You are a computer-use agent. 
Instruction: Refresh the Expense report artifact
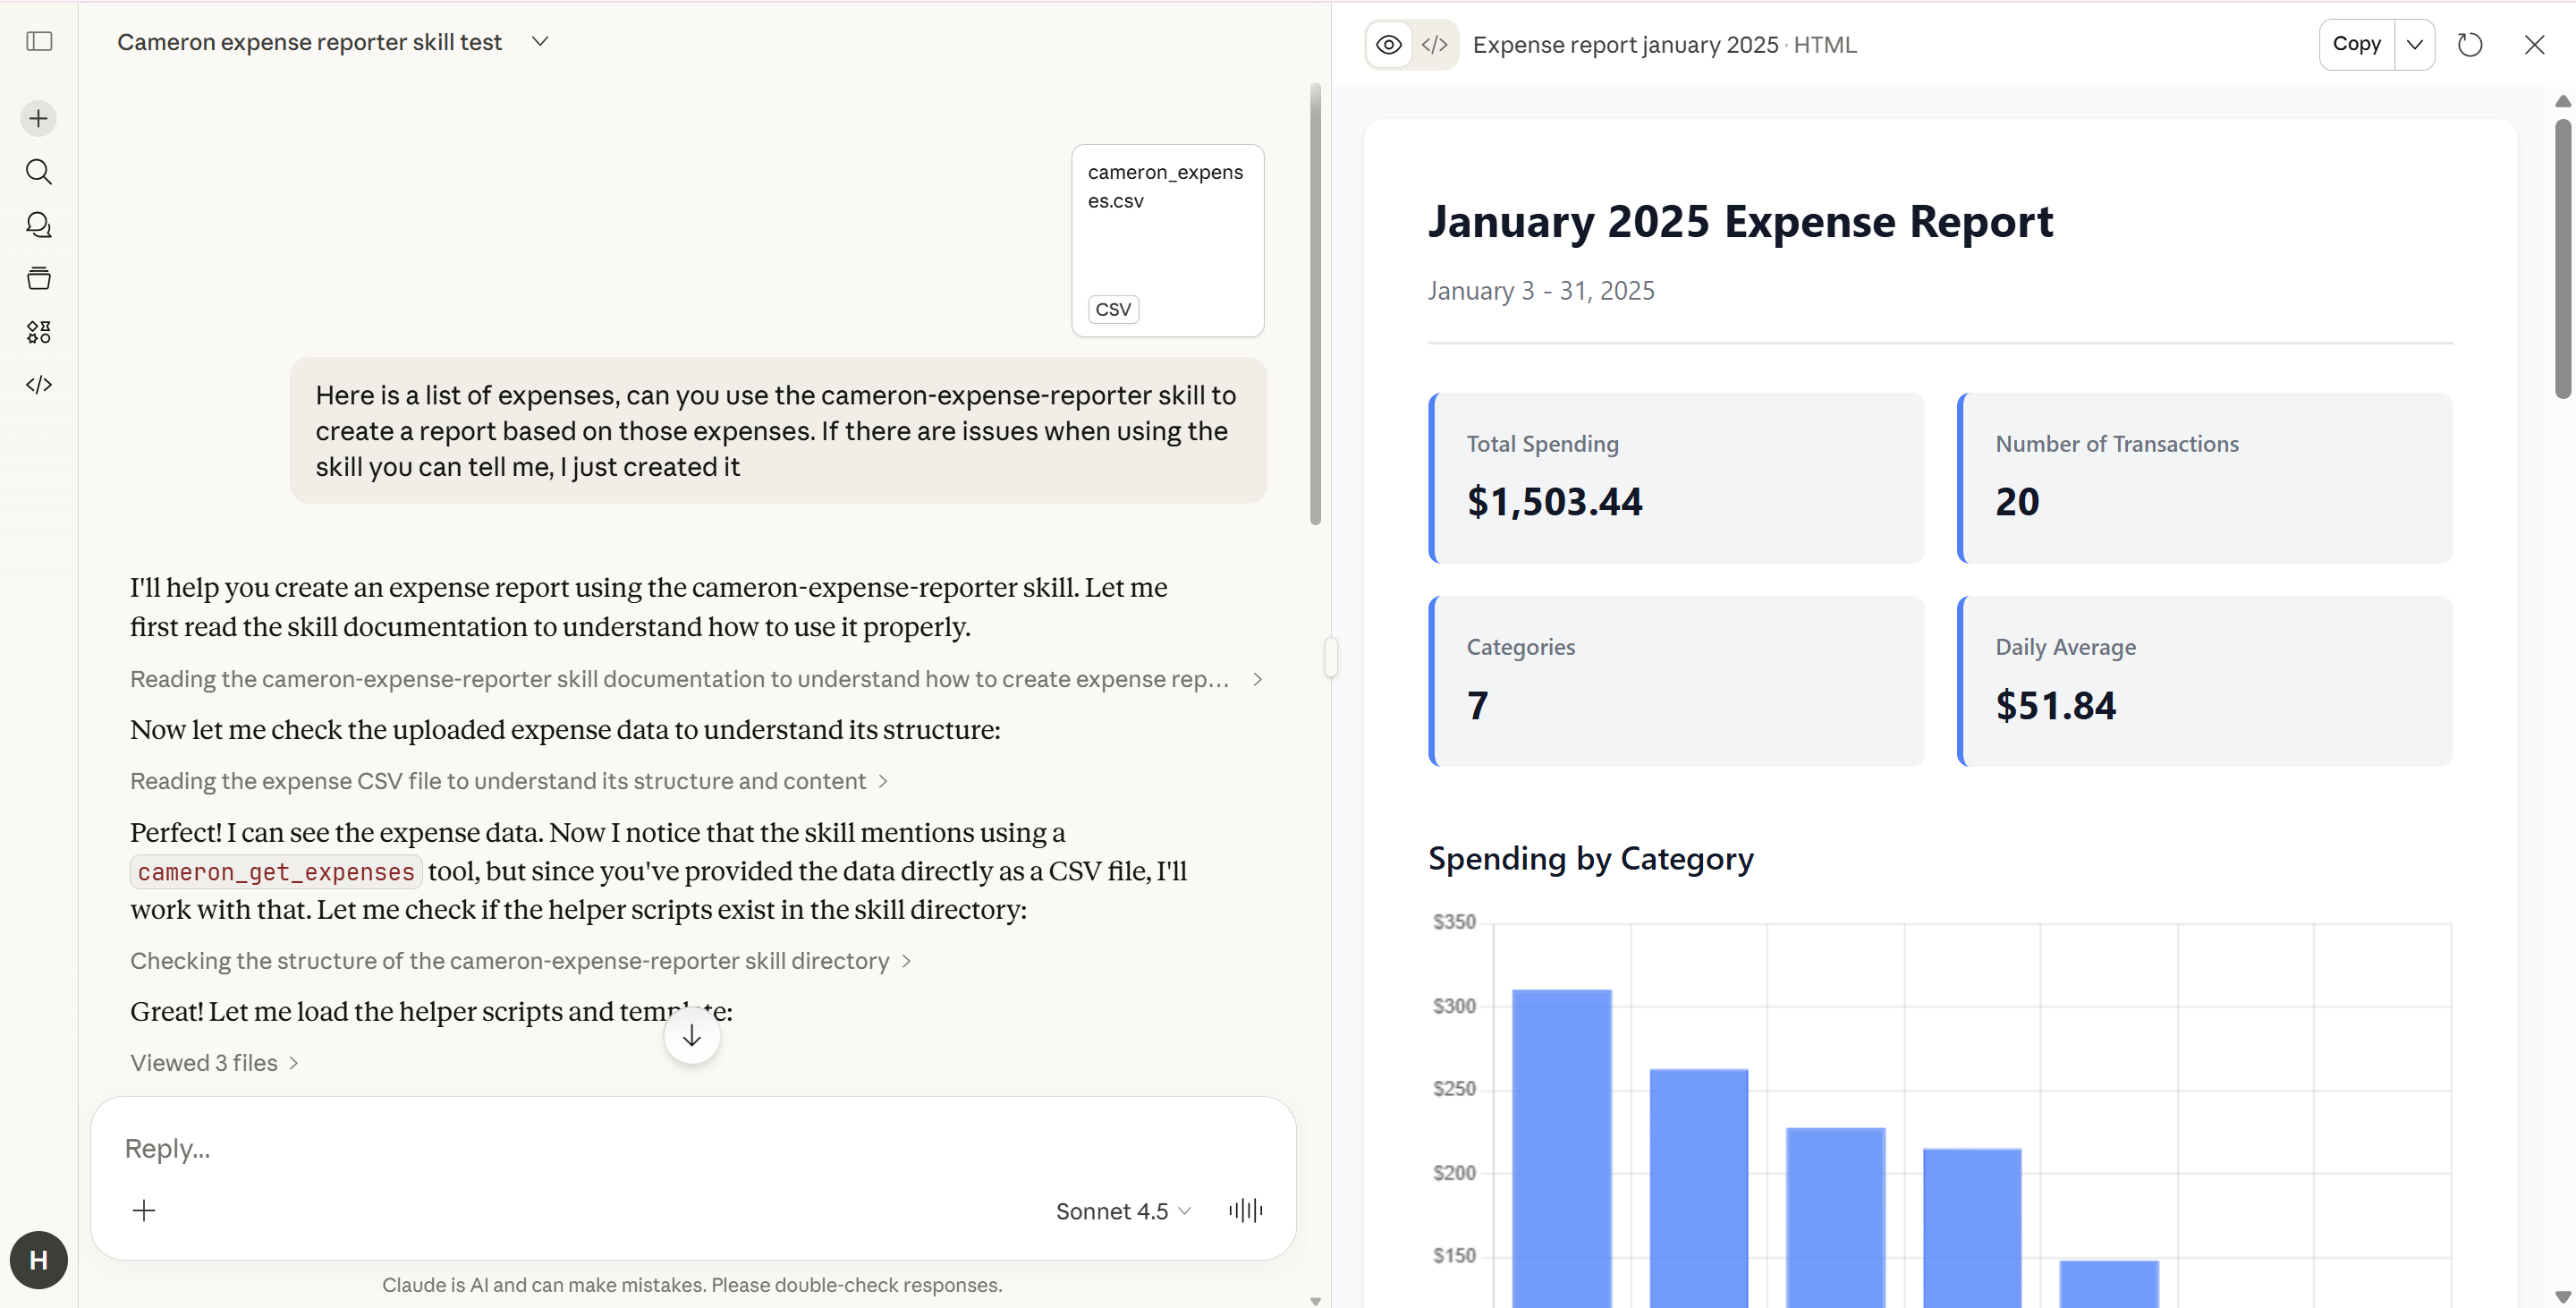coord(2470,44)
